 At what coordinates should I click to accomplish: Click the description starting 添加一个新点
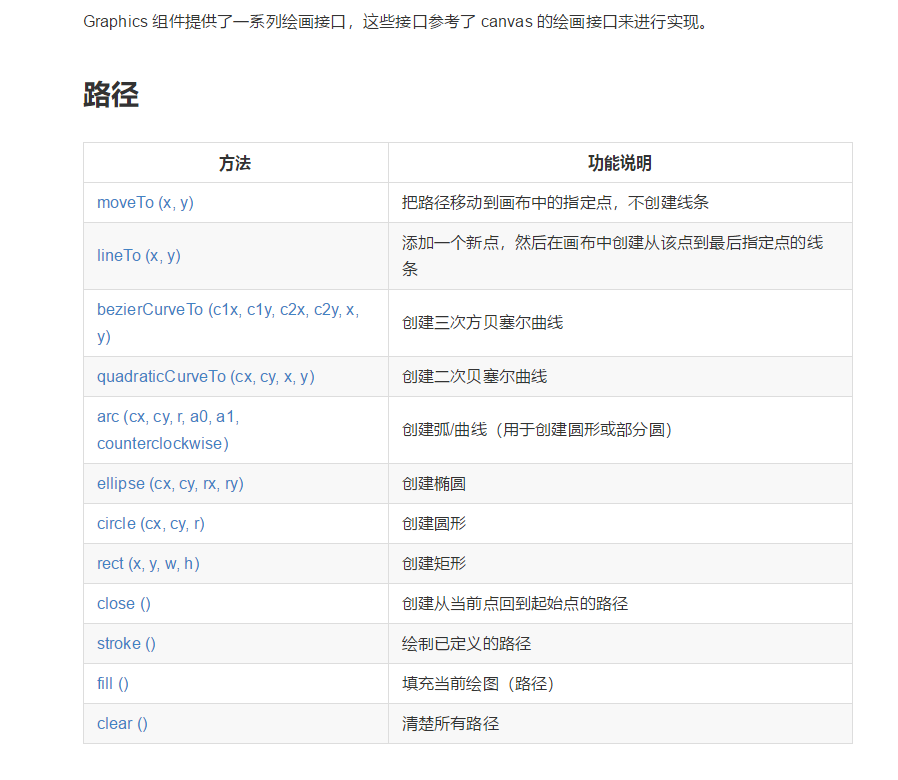pos(612,256)
